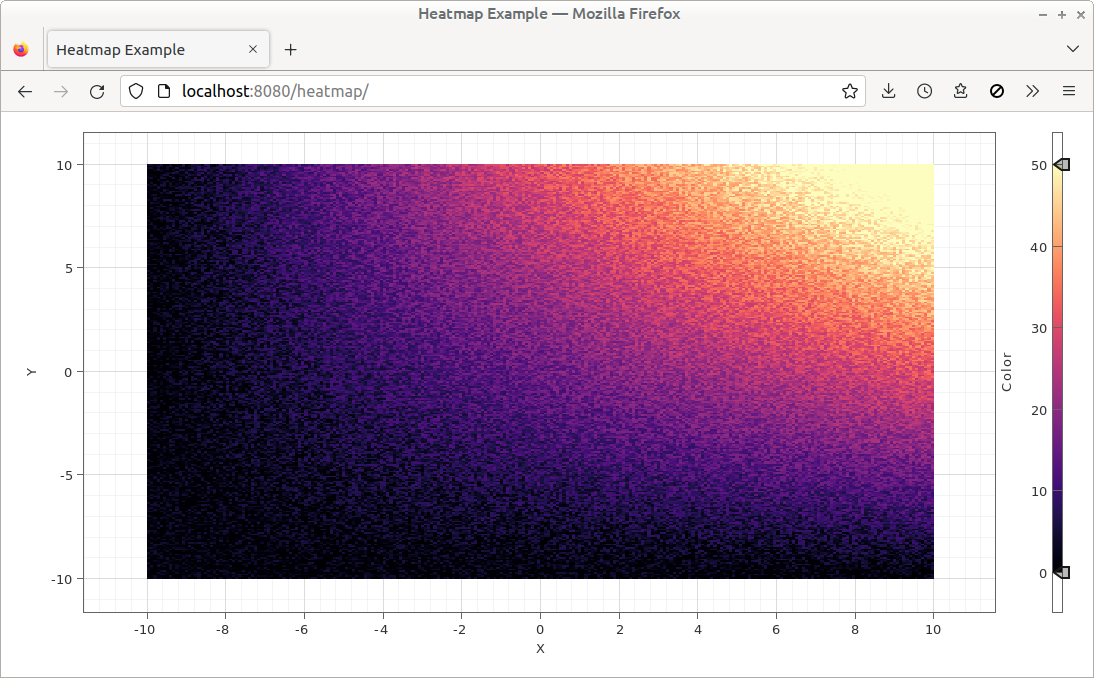This screenshot has height=678, width=1094.
Task: Click the extensions toolbar icon
Action: pyautogui.click(x=961, y=91)
